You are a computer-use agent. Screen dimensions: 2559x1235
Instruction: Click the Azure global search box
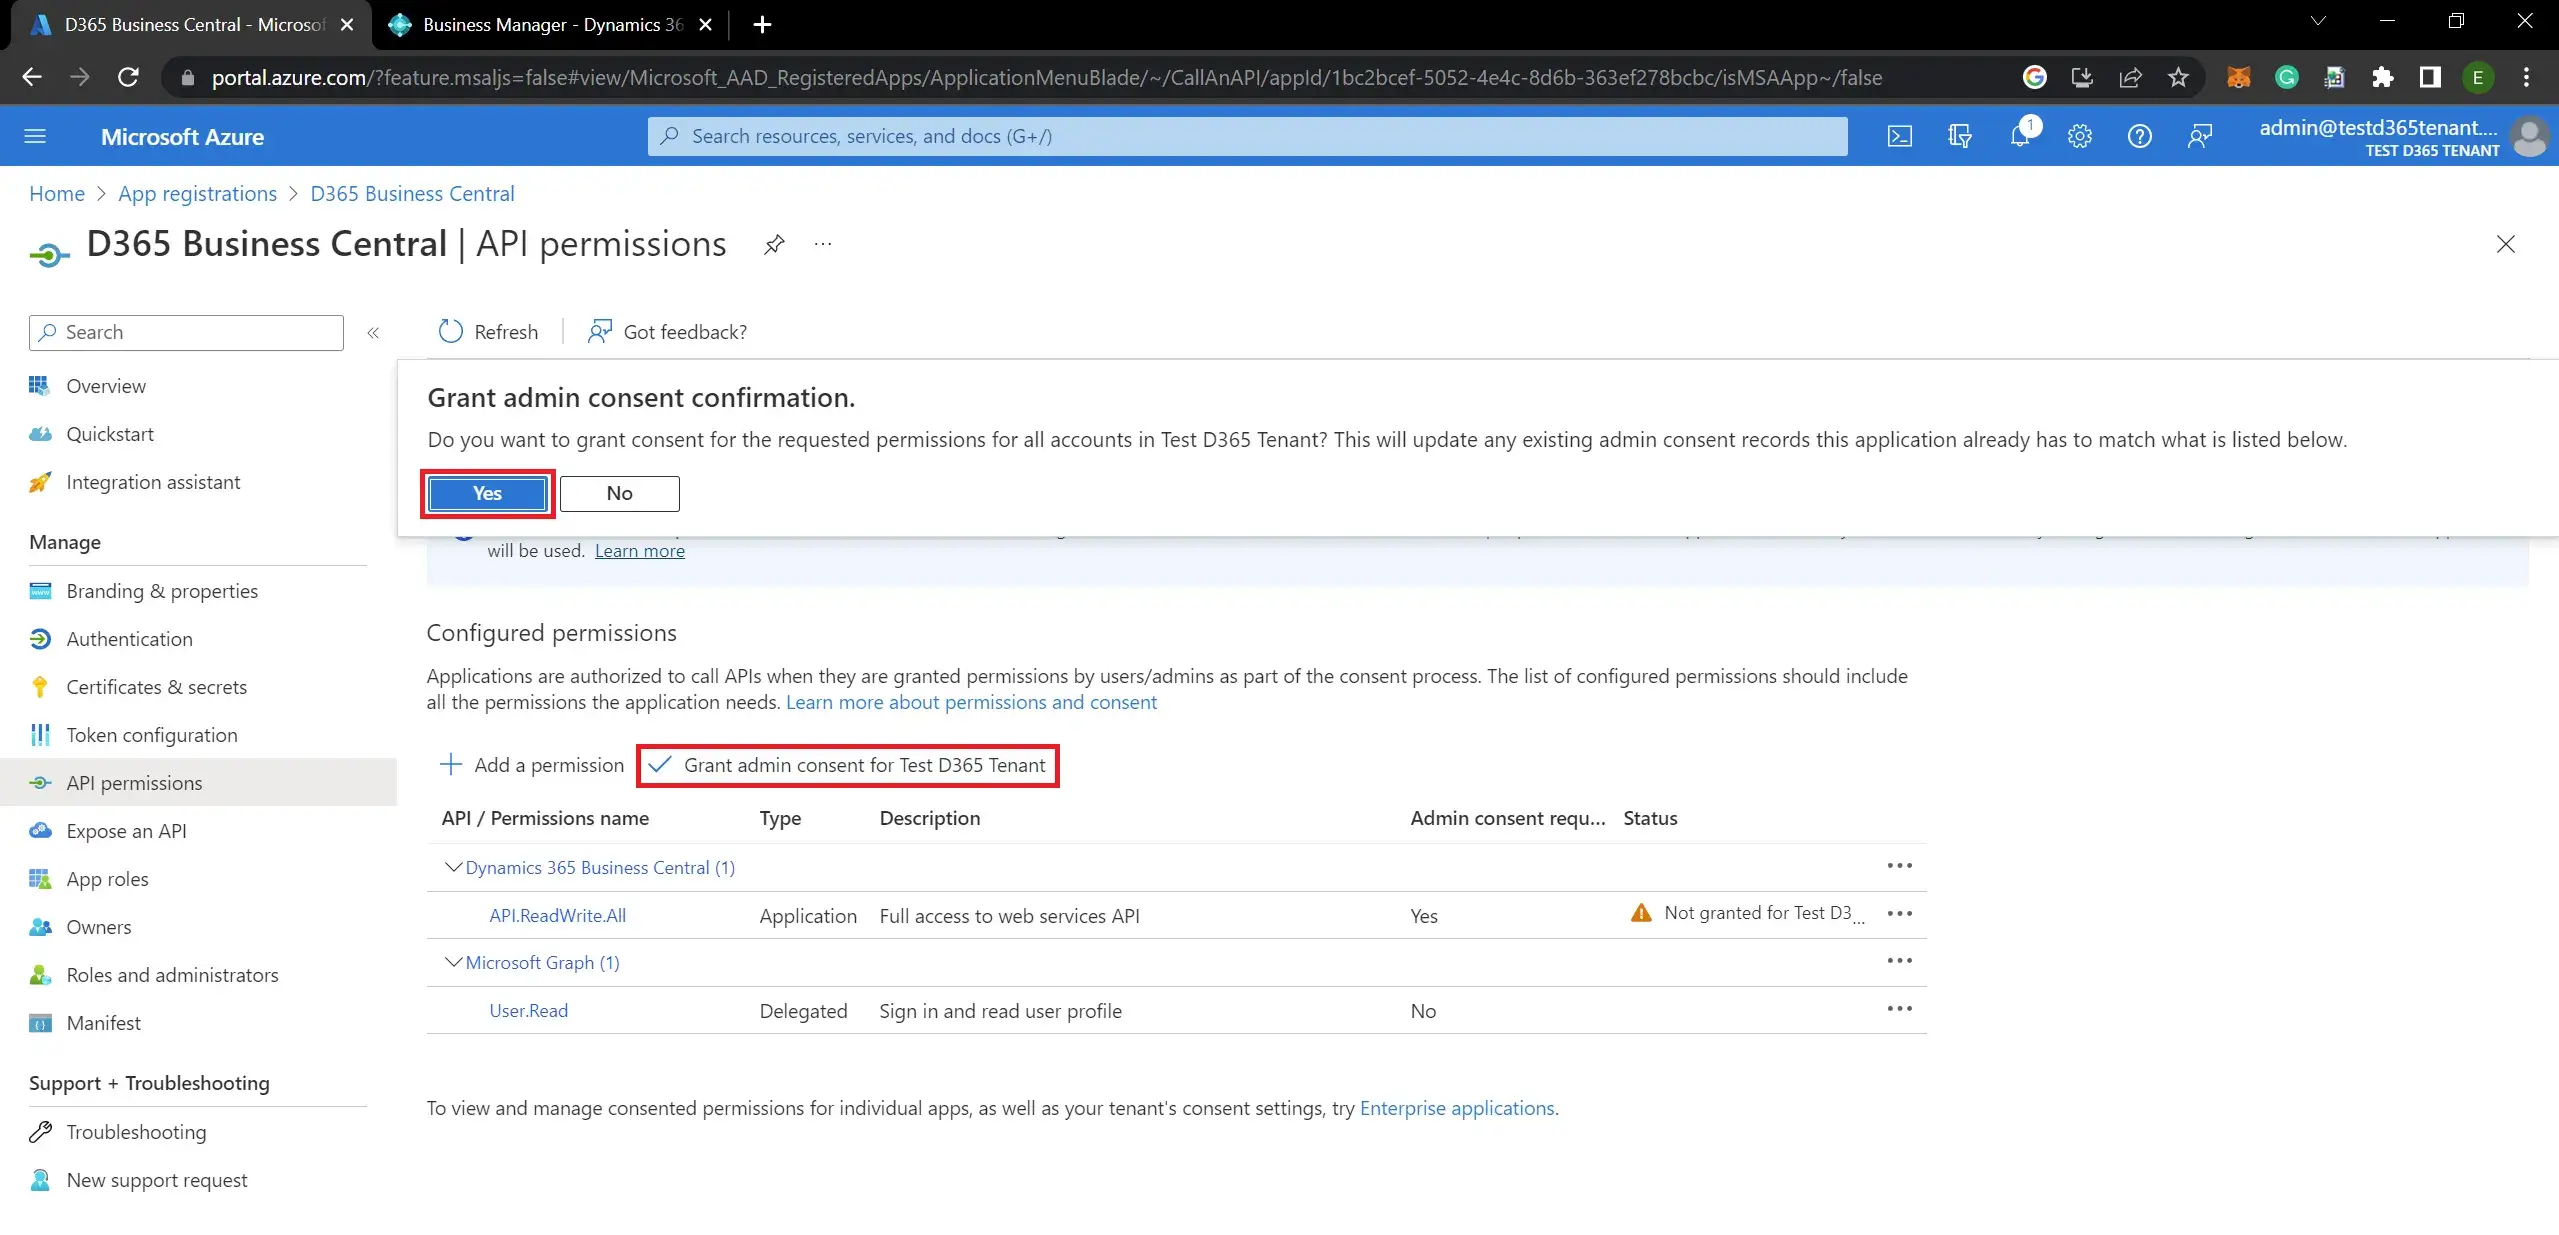click(x=1247, y=136)
